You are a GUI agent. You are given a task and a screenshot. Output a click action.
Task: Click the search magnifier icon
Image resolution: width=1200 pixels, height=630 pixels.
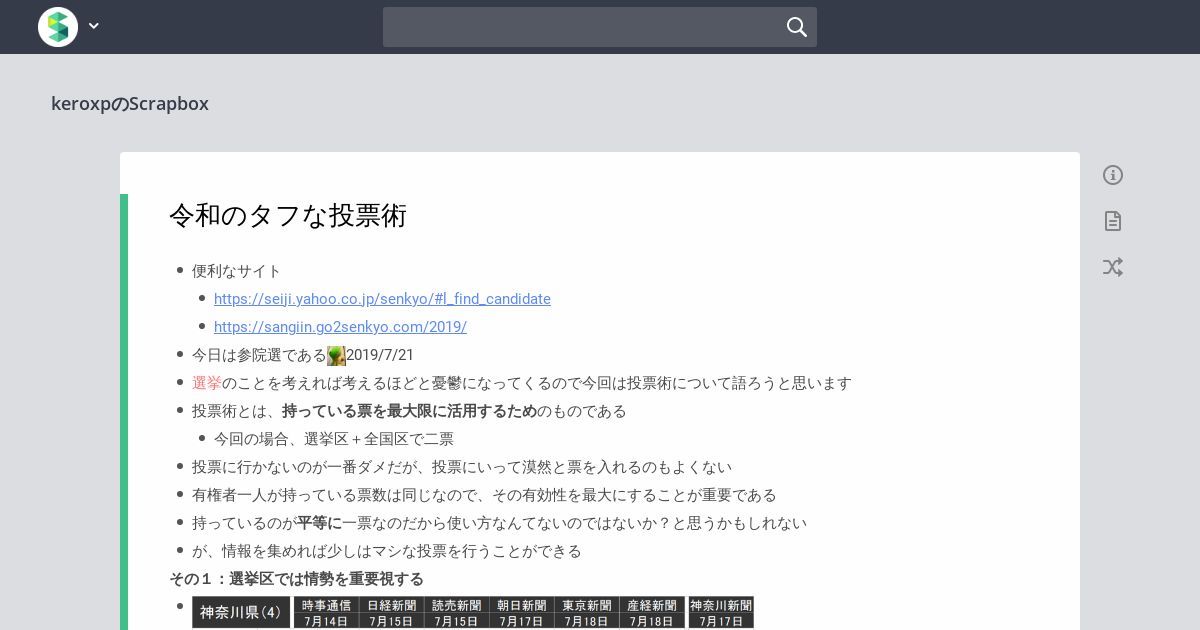point(796,27)
